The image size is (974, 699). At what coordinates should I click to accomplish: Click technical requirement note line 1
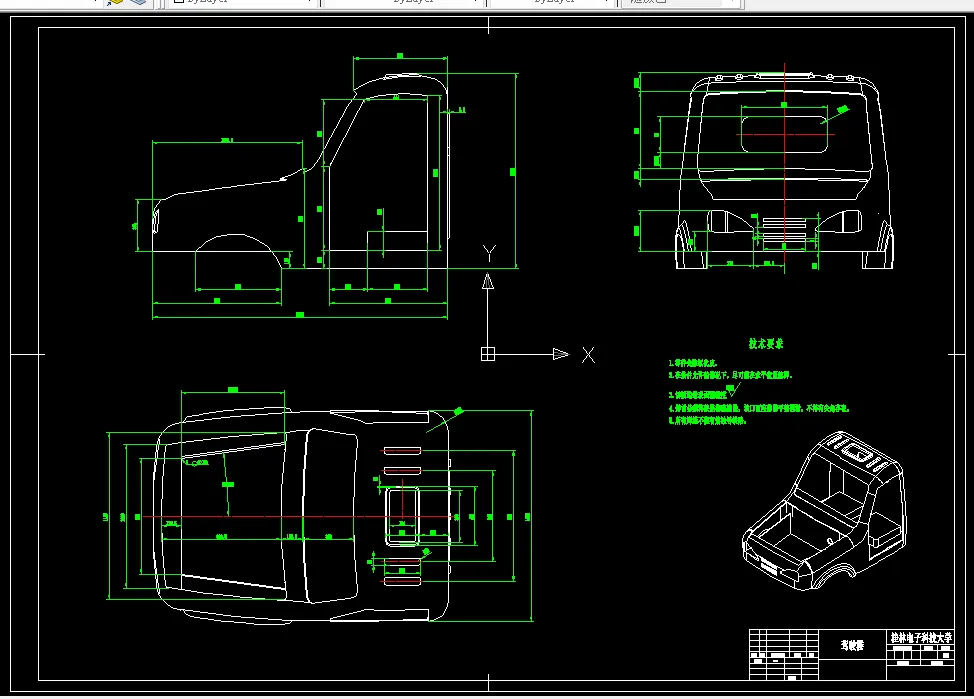(x=693, y=363)
